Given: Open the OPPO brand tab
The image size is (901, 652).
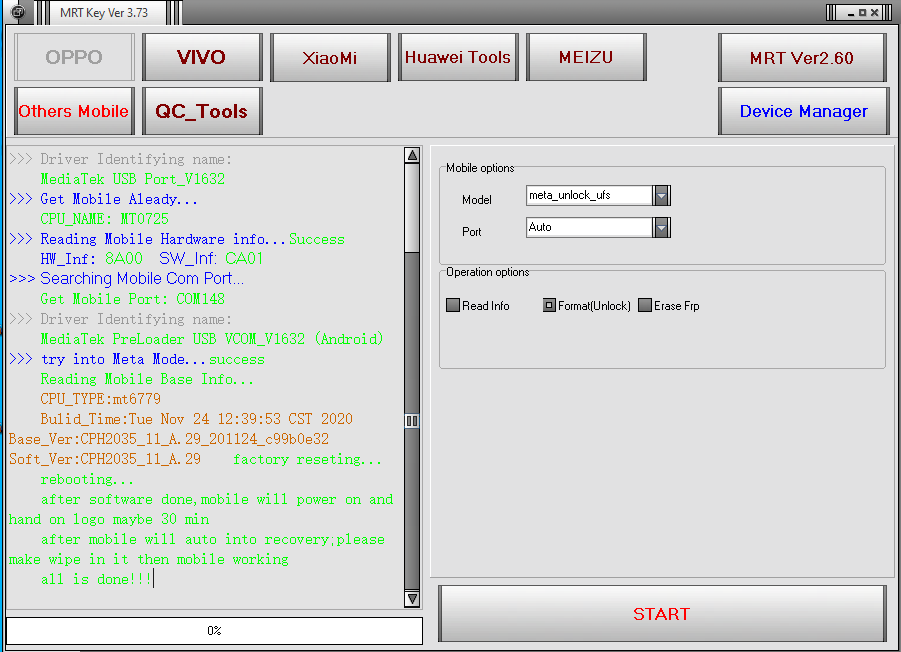Looking at the screenshot, I should (x=74, y=57).
